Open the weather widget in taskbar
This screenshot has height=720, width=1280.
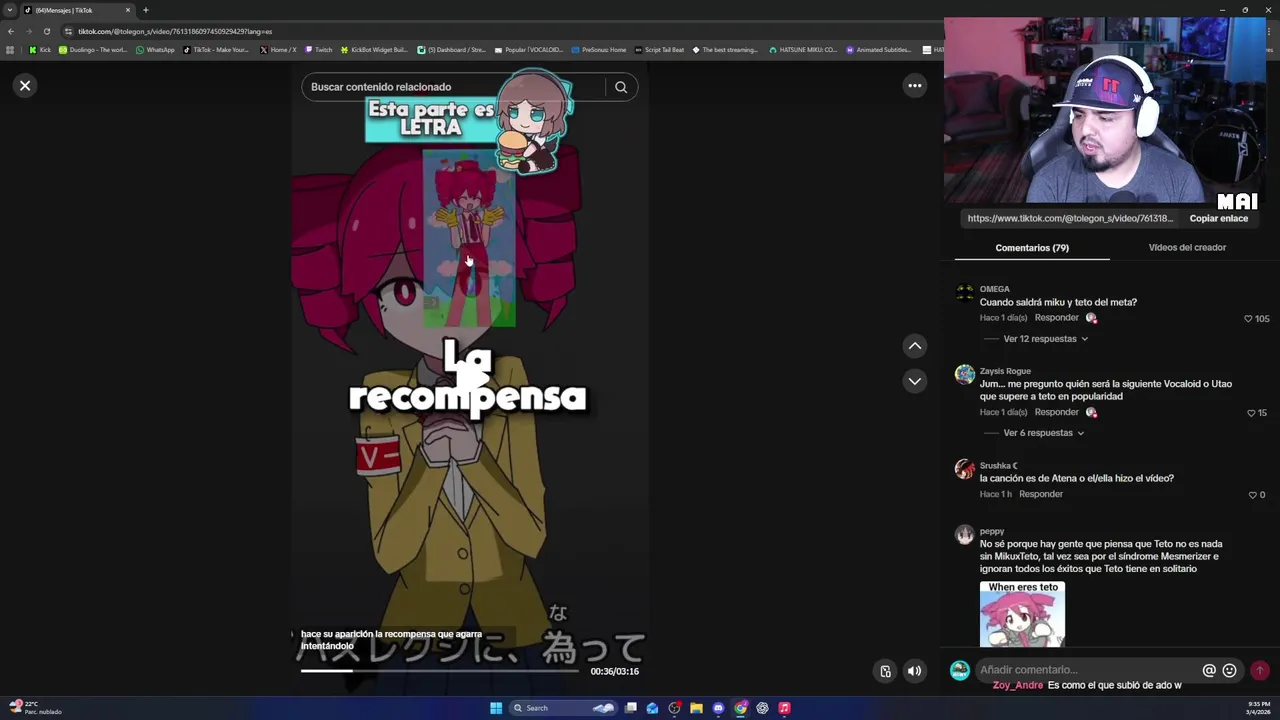coord(36,708)
